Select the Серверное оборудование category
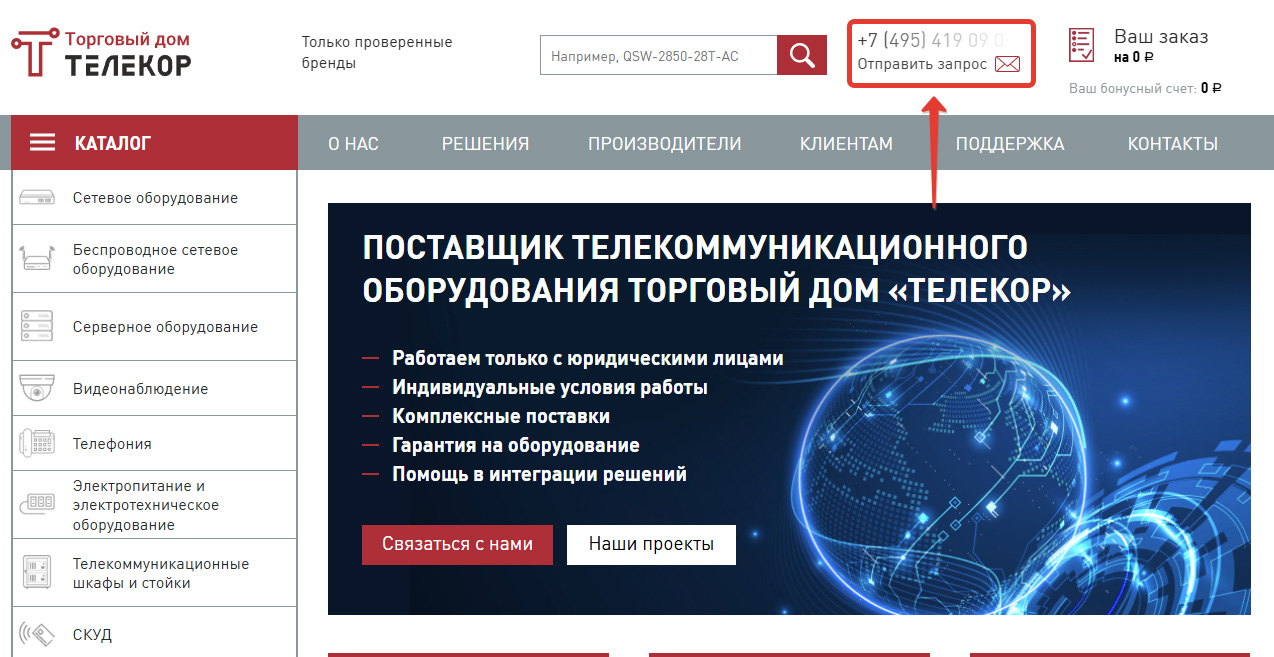 [x=155, y=327]
